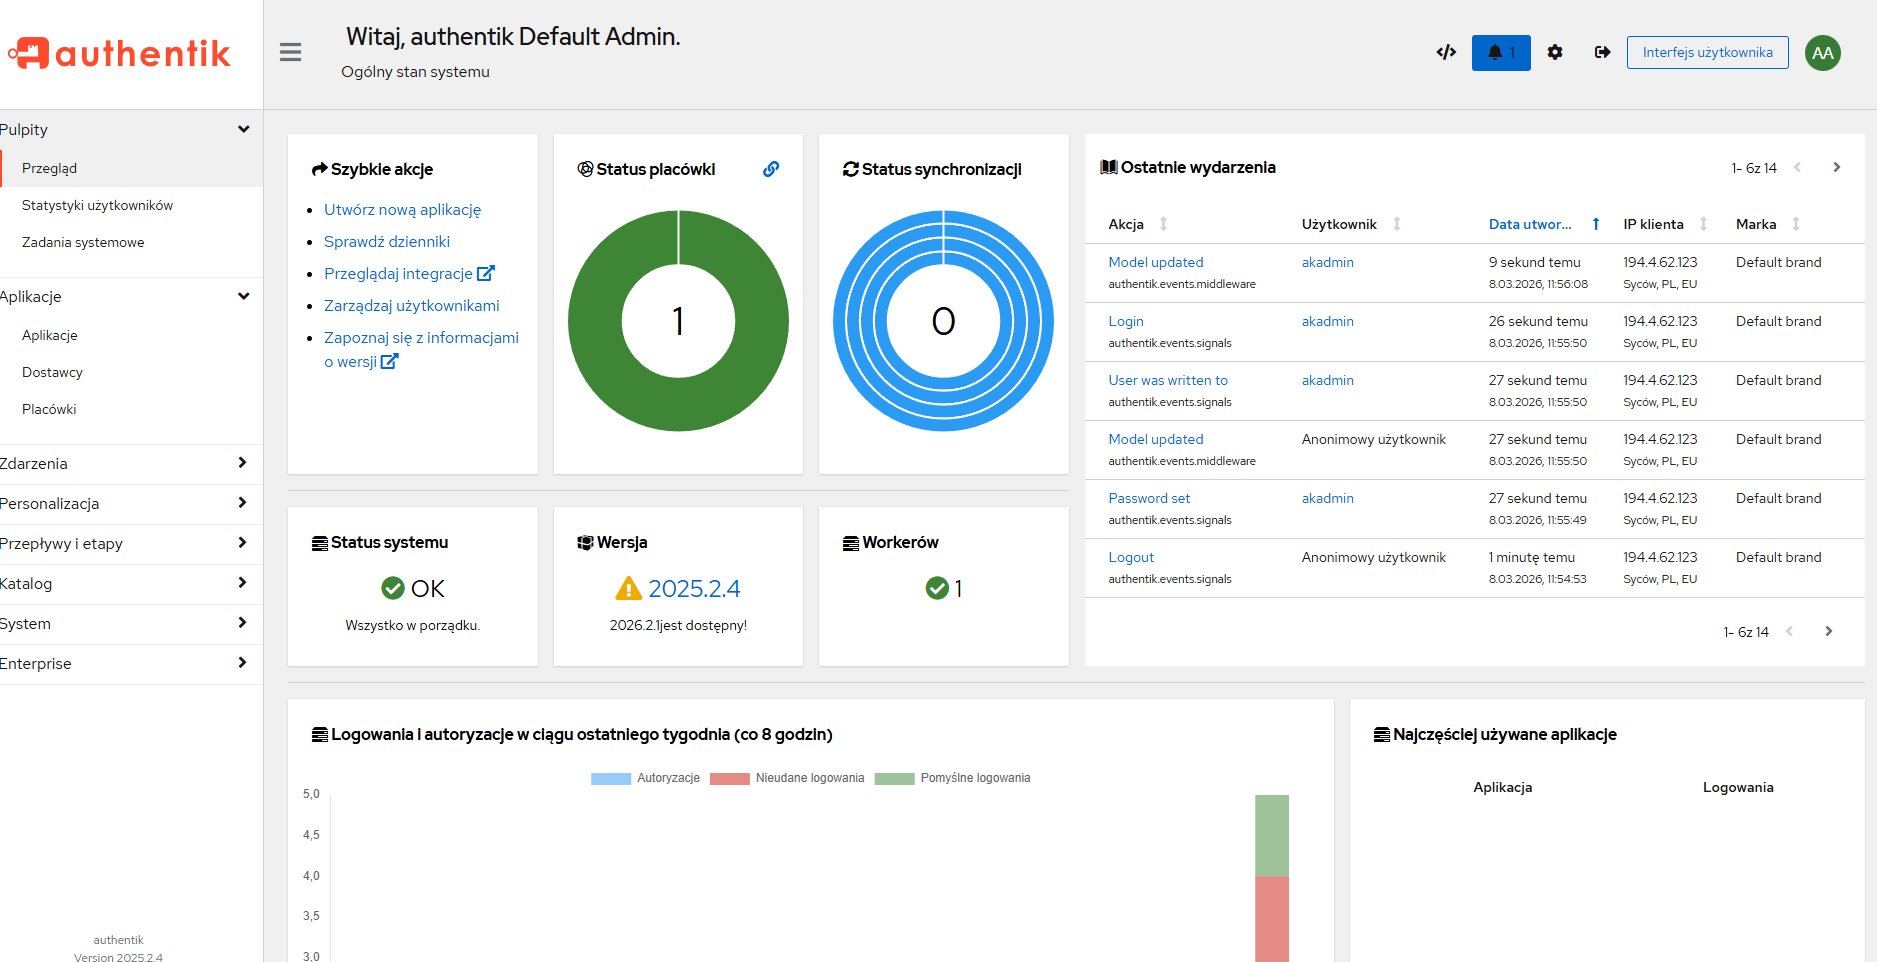This screenshot has height=962, width=1877.
Task: Sort events by IP klienta arrows
Action: [x=1704, y=224]
